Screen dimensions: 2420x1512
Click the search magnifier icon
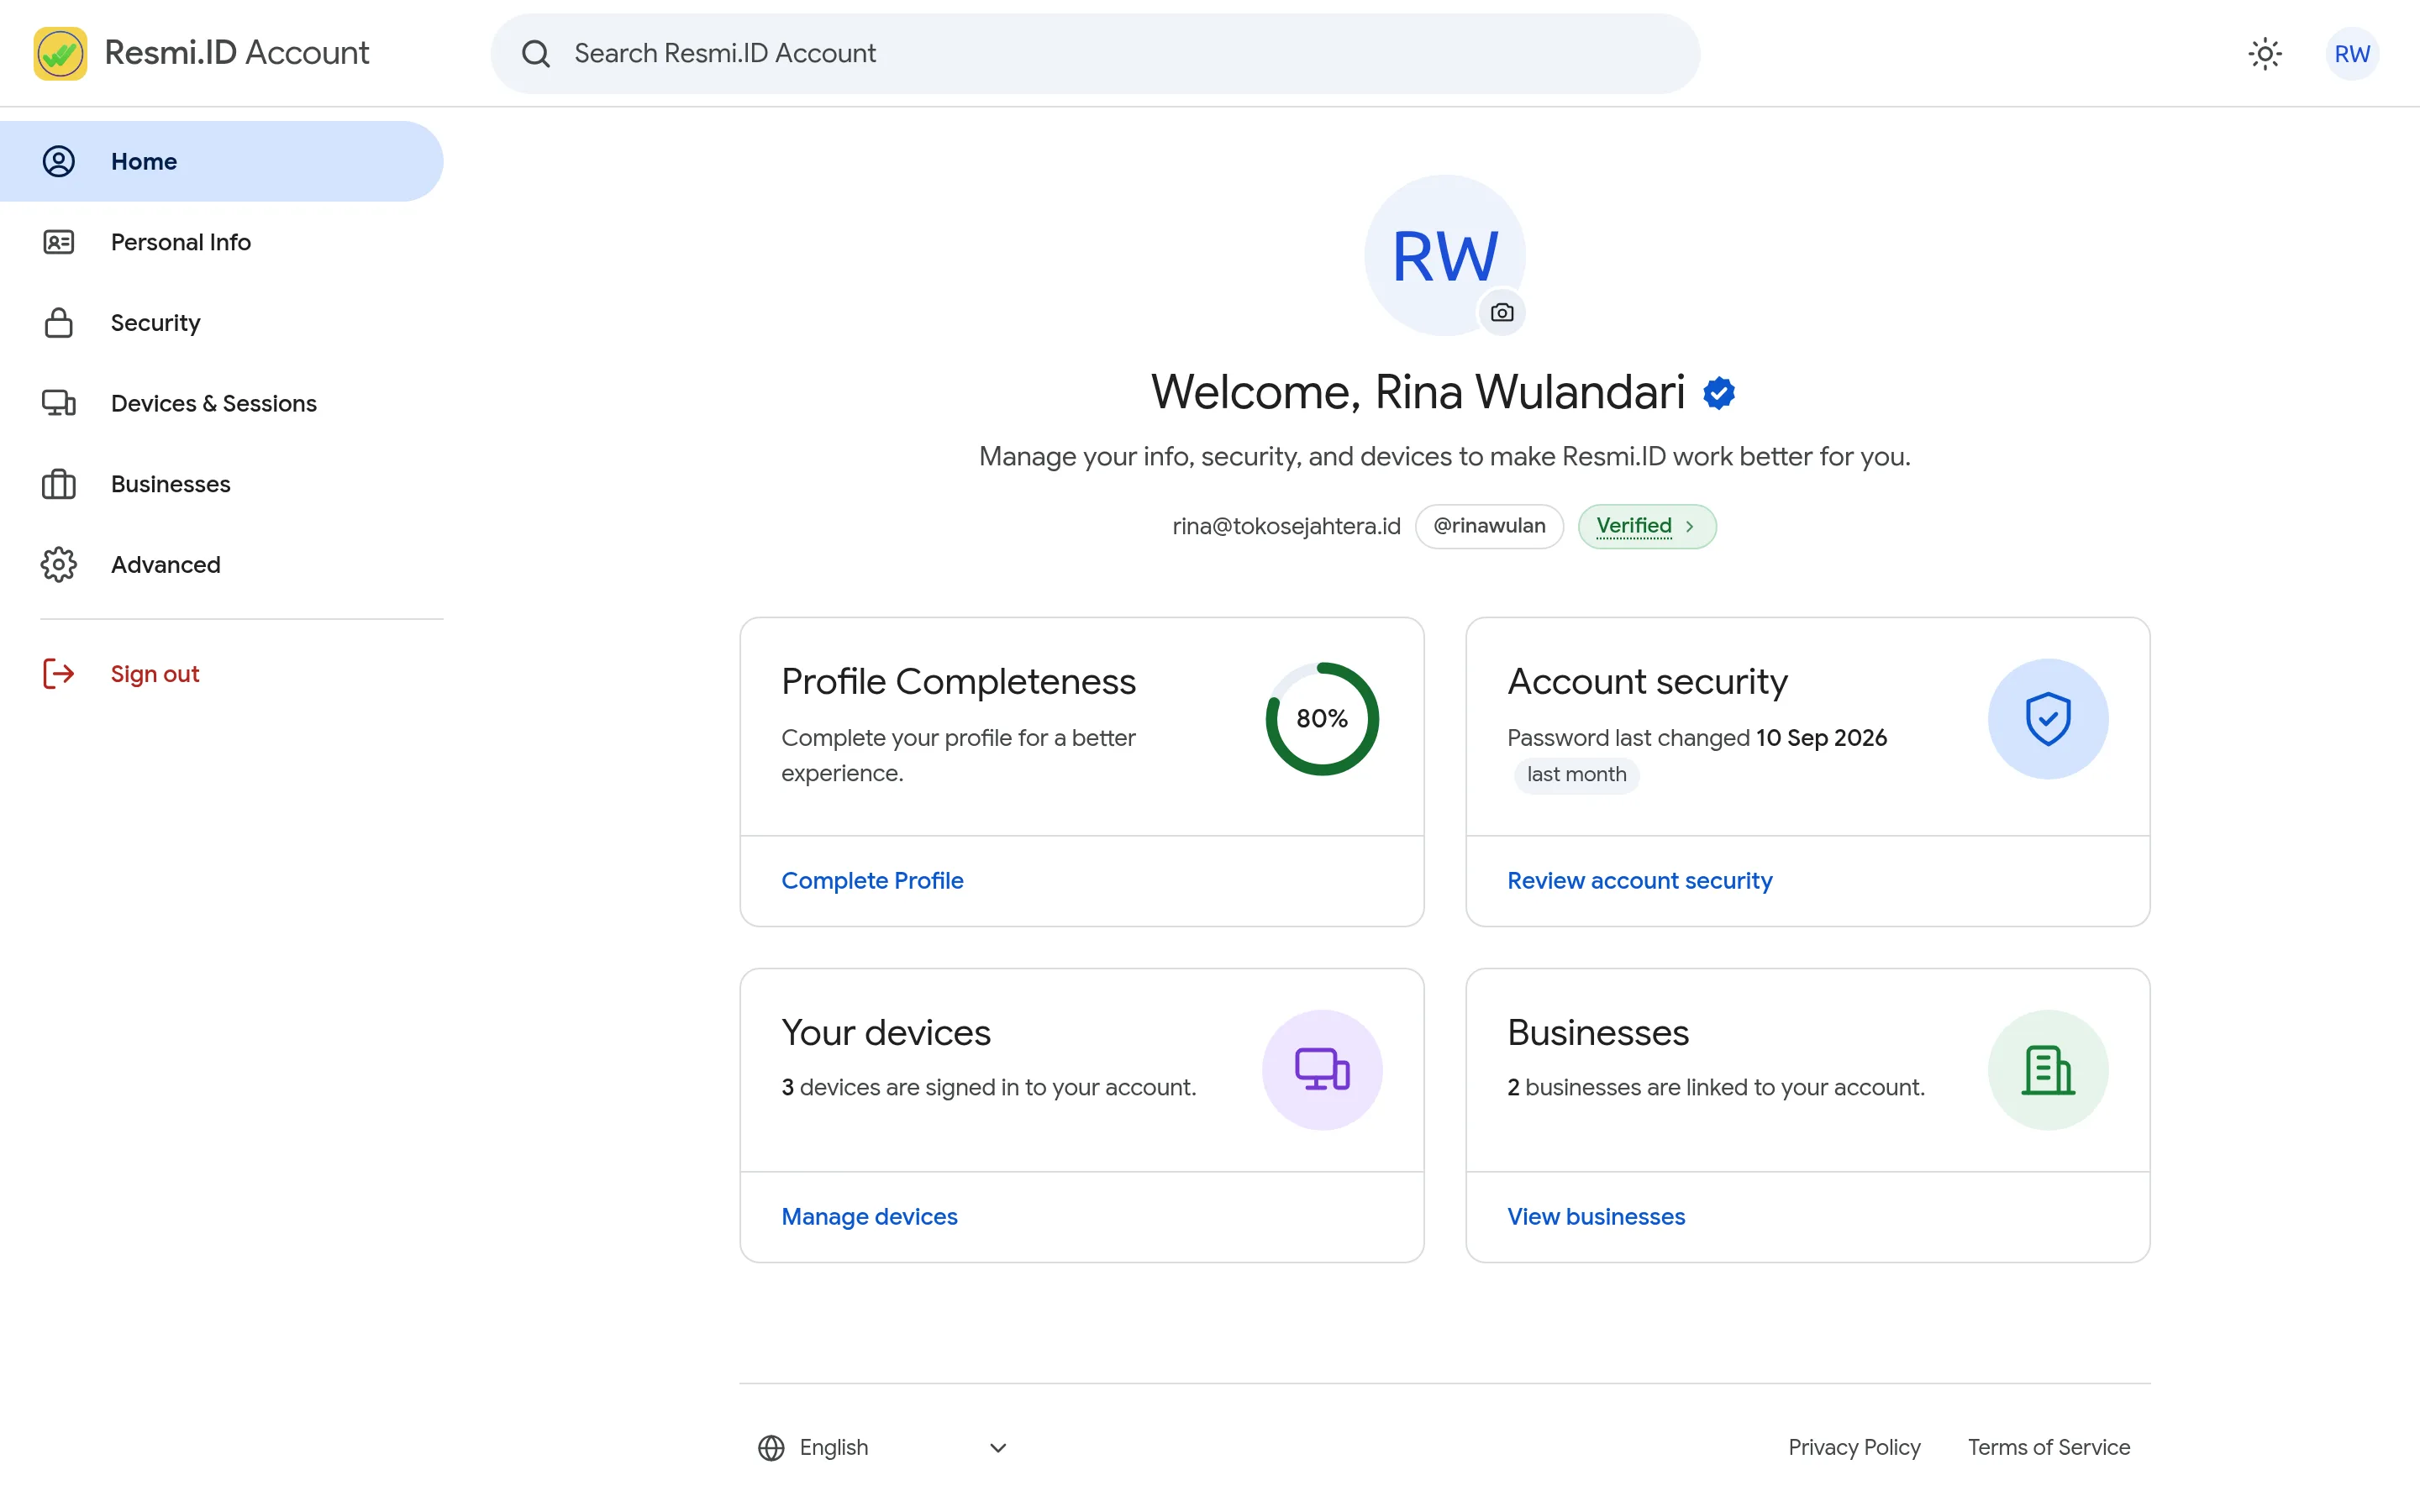point(536,53)
